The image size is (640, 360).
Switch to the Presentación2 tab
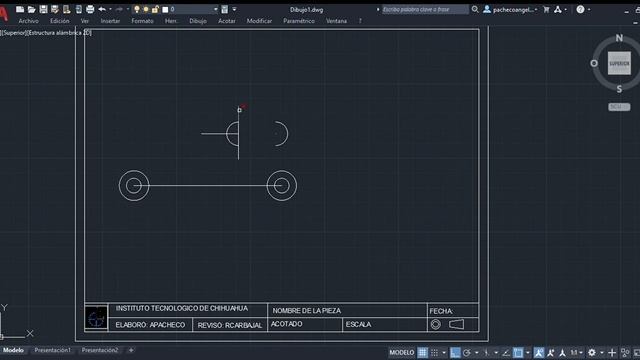click(x=100, y=350)
